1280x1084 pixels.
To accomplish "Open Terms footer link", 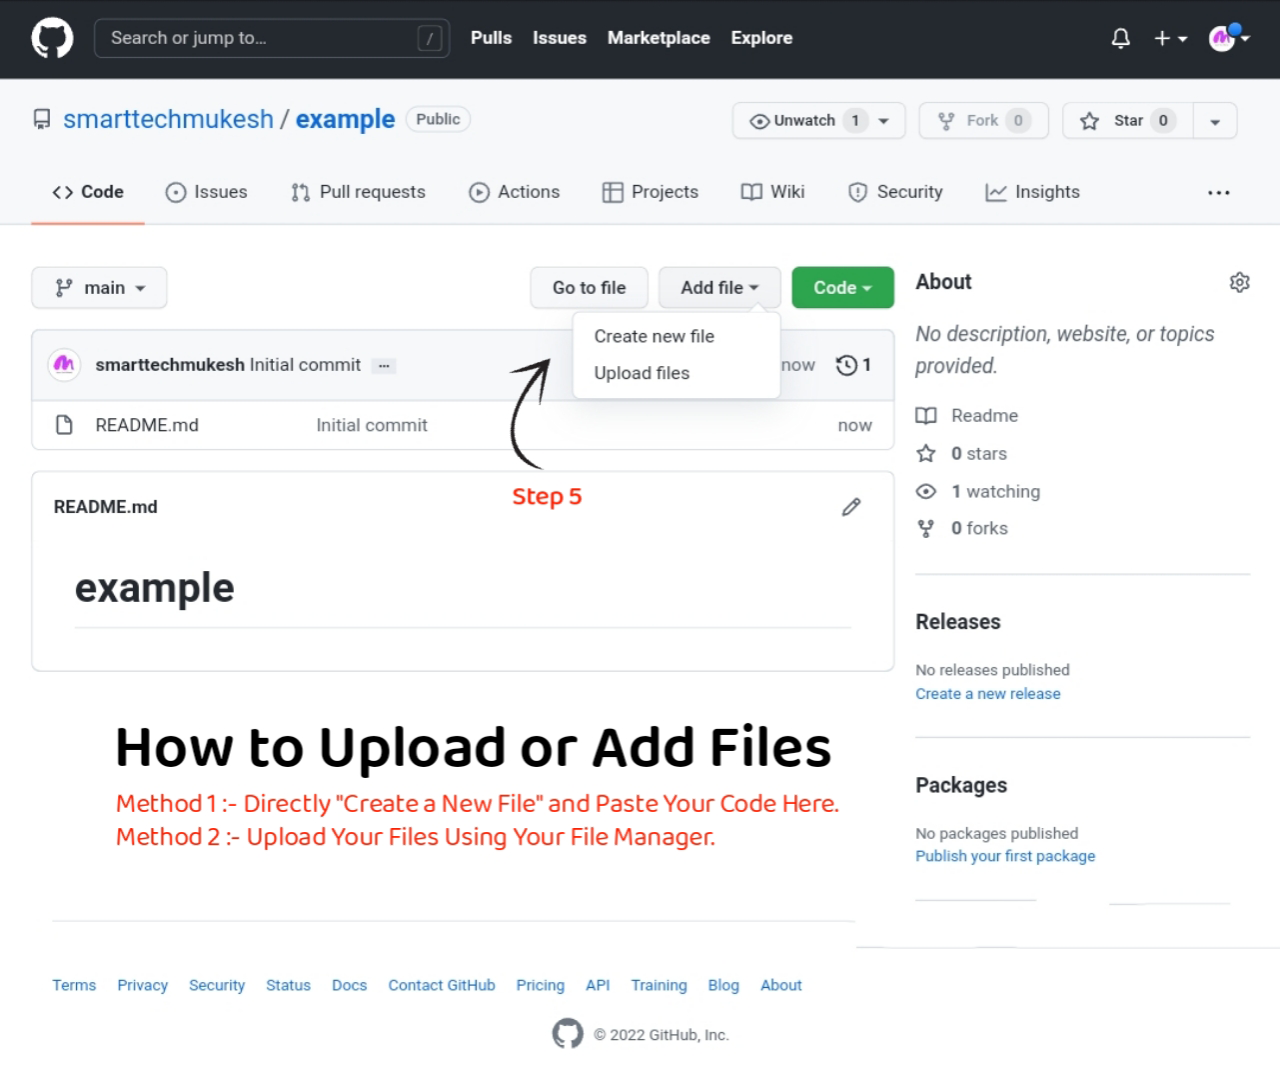I will pyautogui.click(x=74, y=985).
